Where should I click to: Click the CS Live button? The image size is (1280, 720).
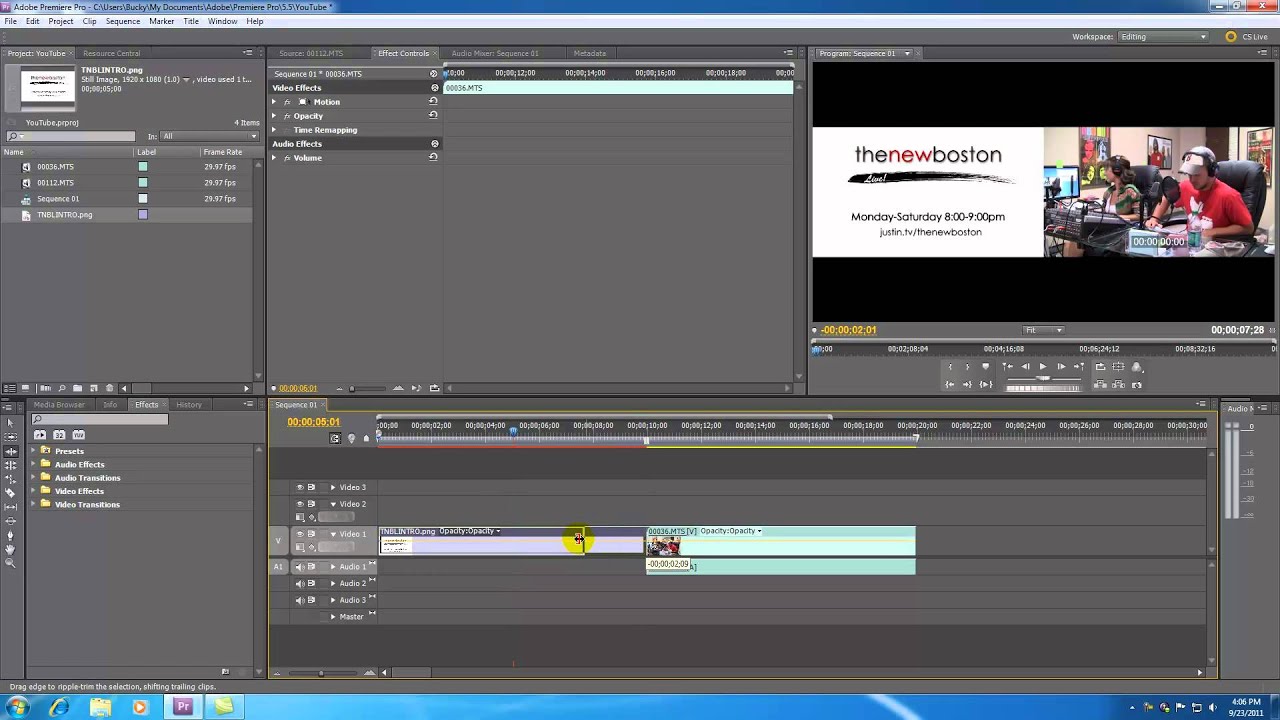(x=1246, y=37)
